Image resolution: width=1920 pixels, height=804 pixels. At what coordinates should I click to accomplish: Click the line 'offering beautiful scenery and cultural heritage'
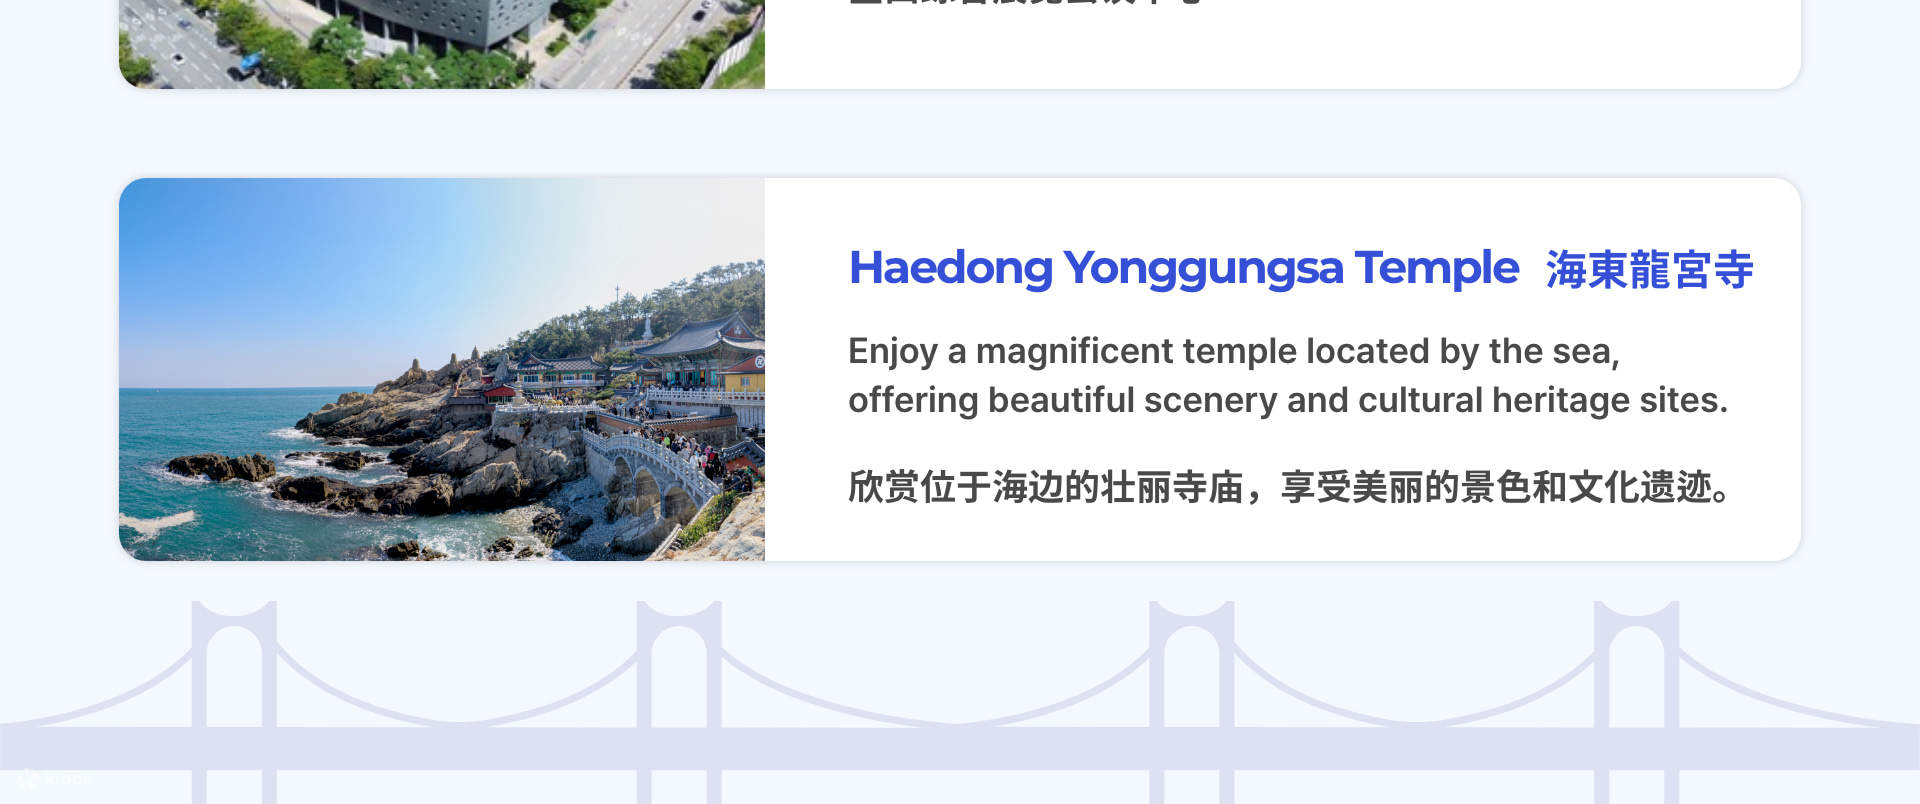point(1288,400)
